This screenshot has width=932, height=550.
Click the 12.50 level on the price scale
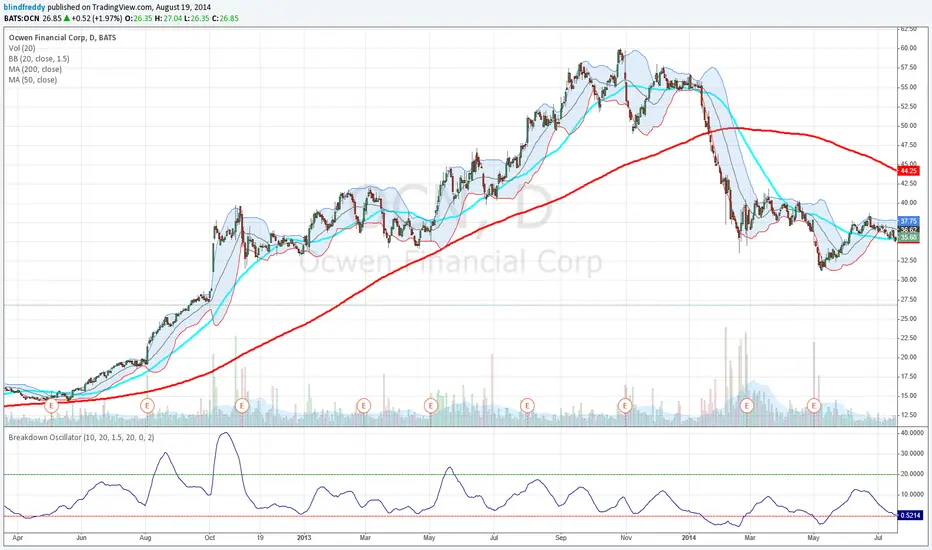(908, 415)
